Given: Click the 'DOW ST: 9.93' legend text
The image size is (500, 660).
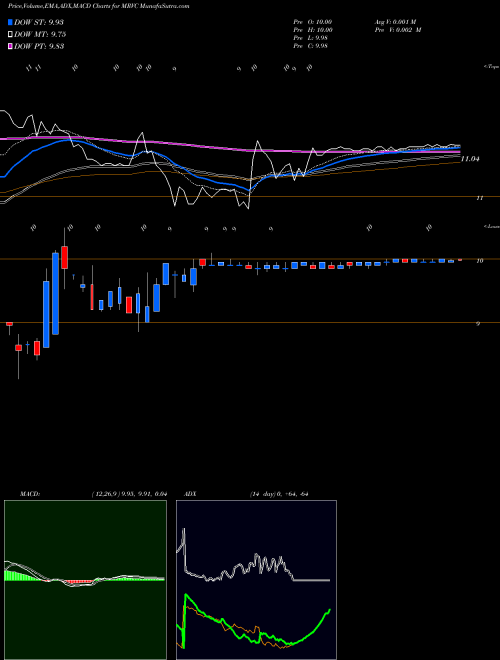Looking at the screenshot, I should (x=39, y=22).
